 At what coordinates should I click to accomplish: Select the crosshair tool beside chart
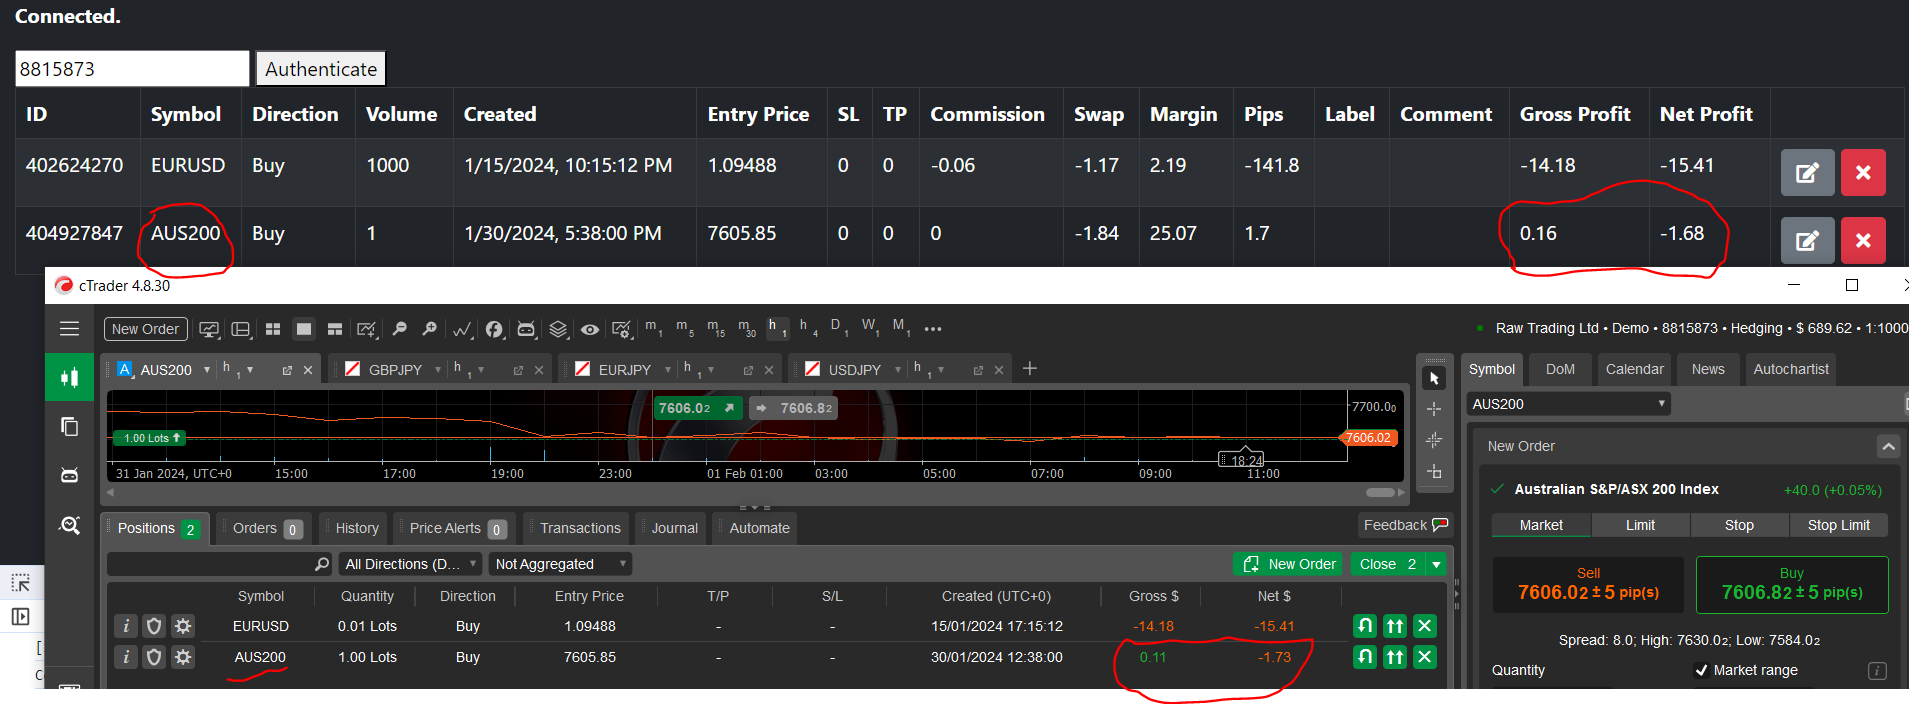(x=1434, y=409)
